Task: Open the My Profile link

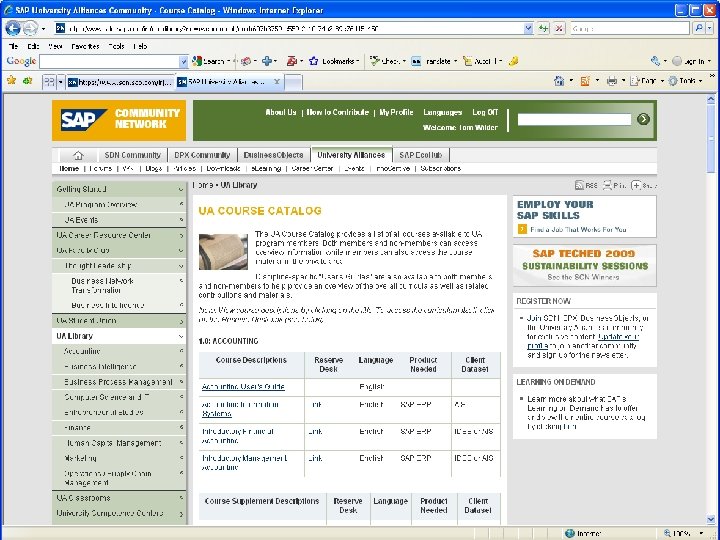Action: pyautogui.click(x=396, y=112)
